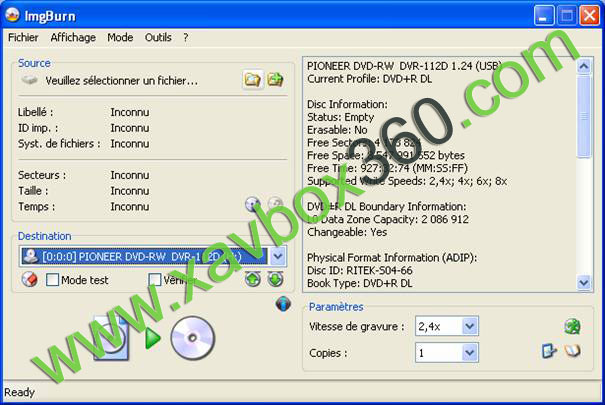
Task: Open the Mode menu
Action: click(x=120, y=37)
